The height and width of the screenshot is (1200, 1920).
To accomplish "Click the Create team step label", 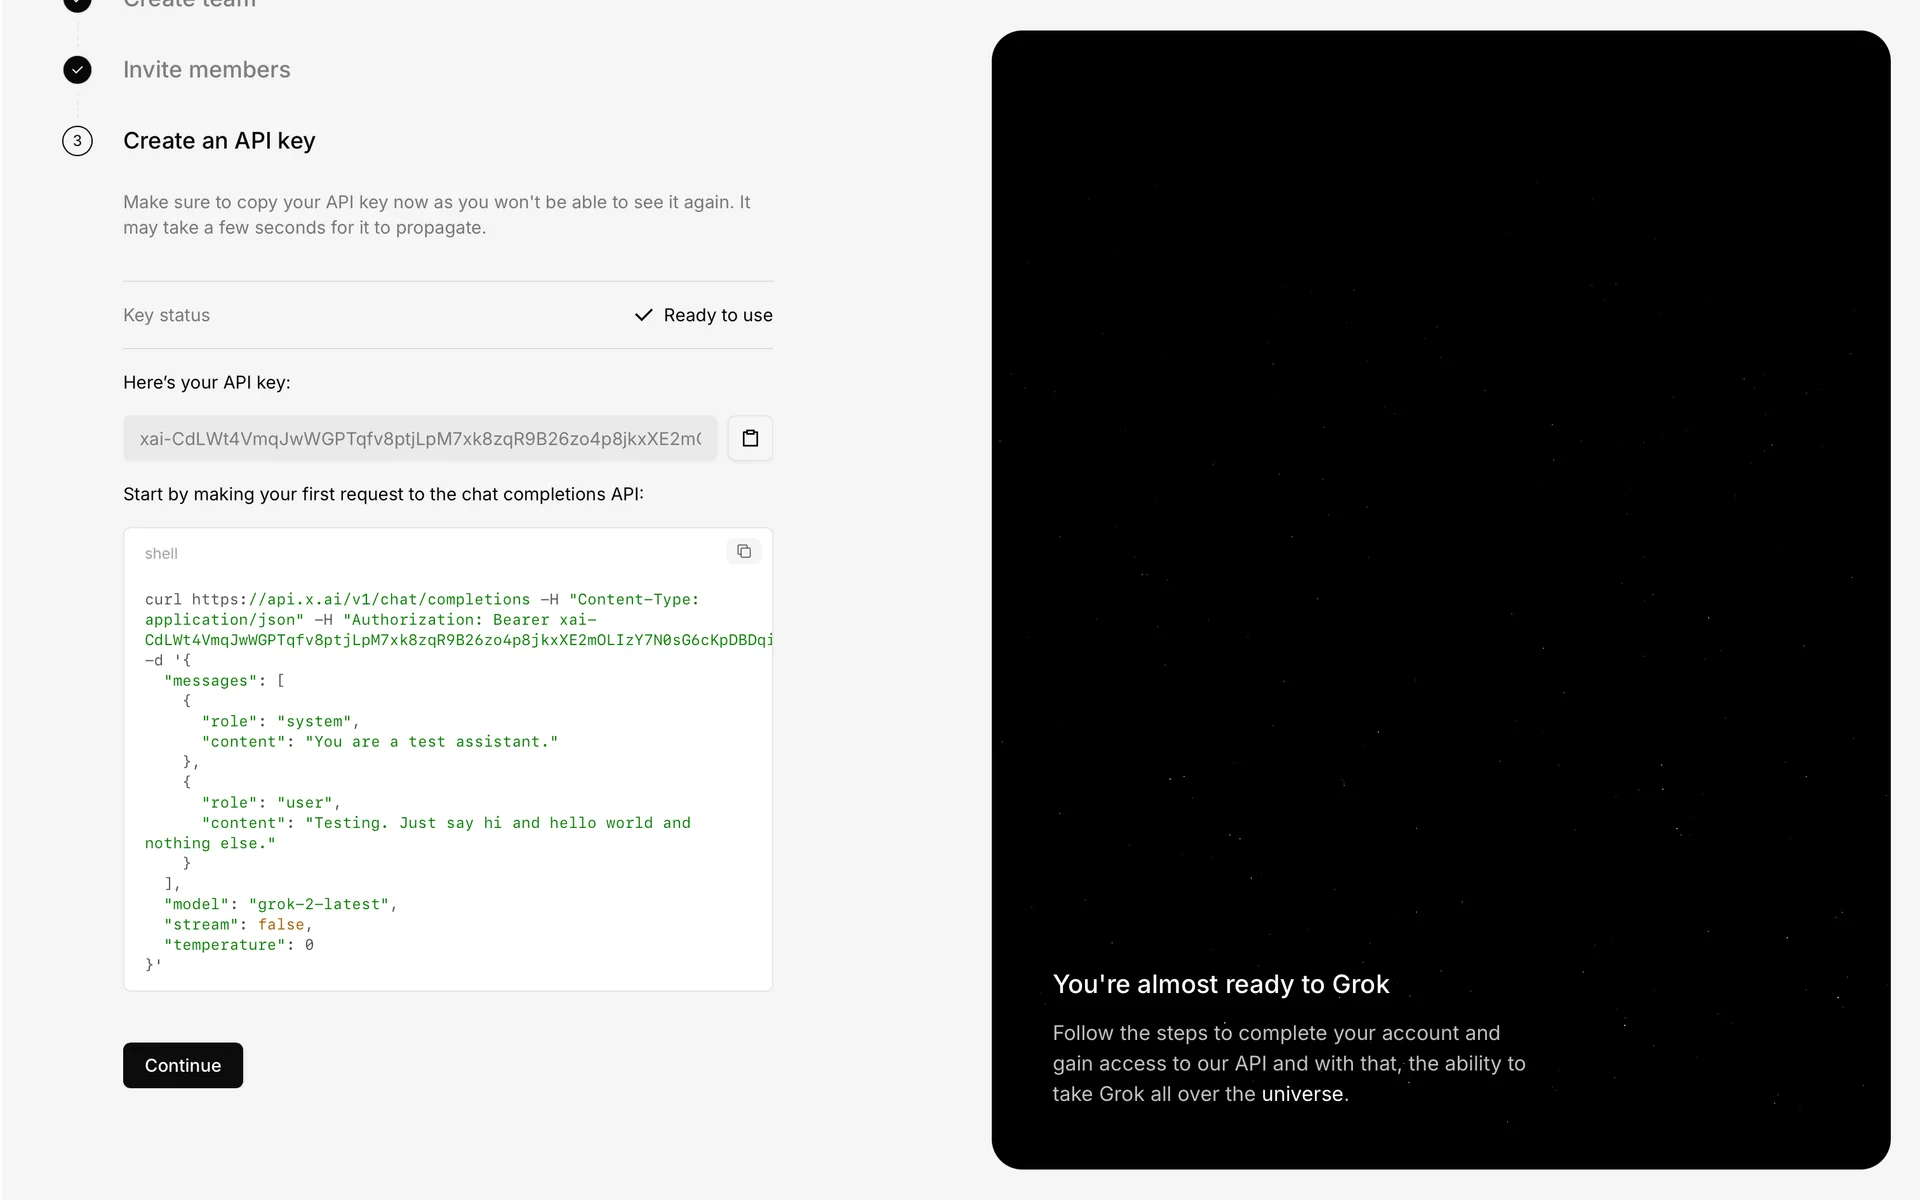I will point(189,4).
